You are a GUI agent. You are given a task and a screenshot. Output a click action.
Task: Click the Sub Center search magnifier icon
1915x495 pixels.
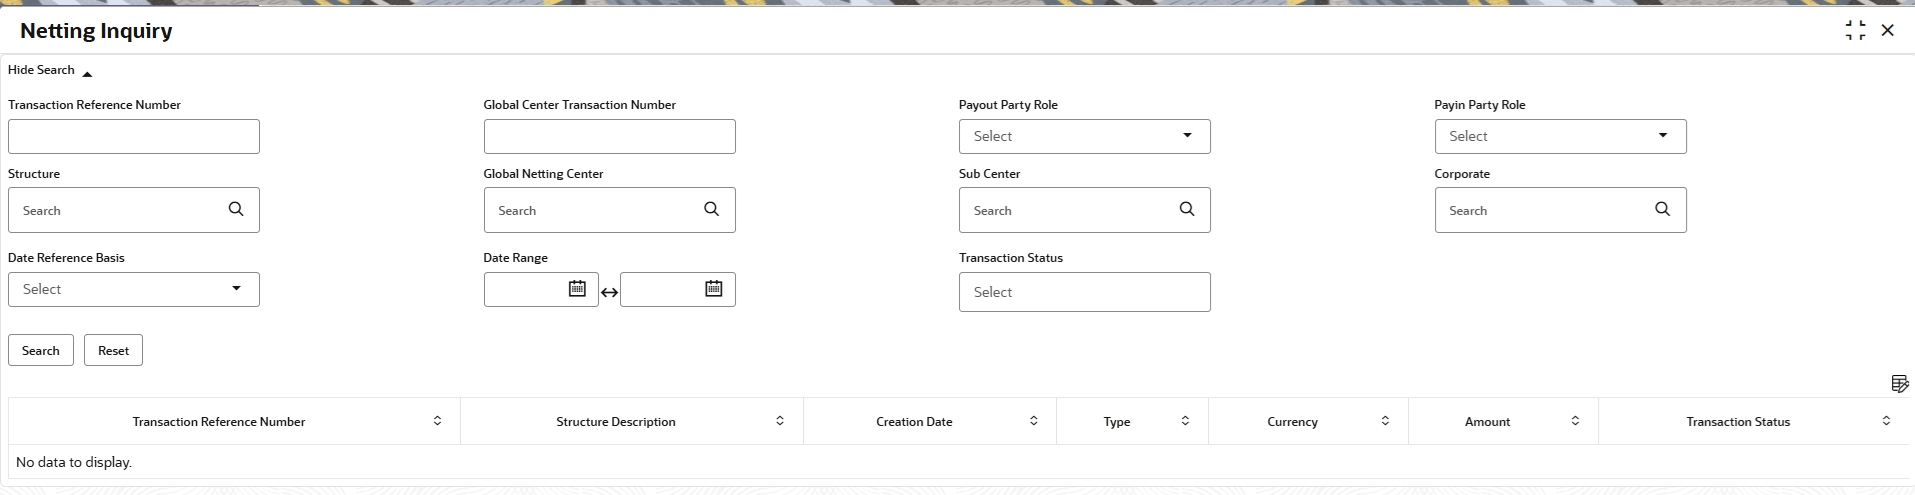coord(1187,209)
